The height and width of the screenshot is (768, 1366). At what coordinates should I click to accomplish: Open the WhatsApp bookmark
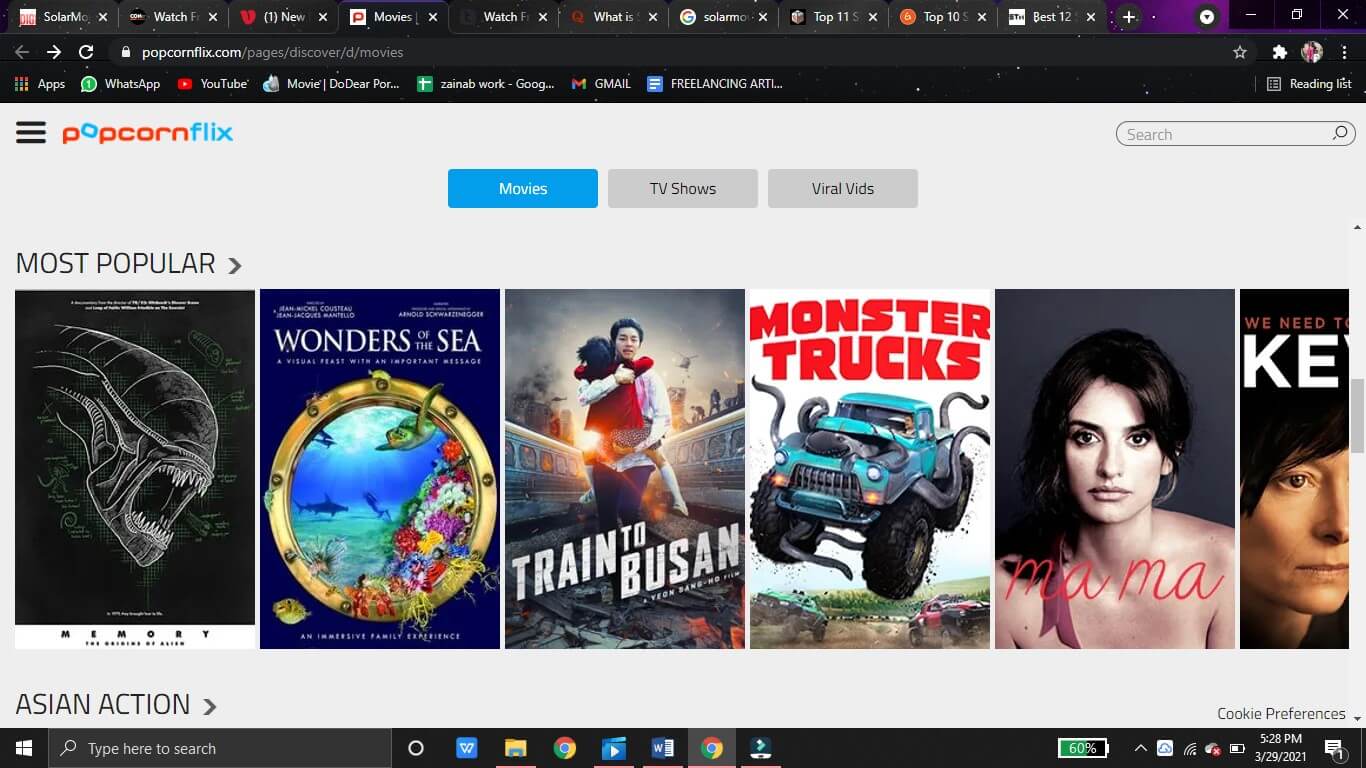[x=120, y=84]
